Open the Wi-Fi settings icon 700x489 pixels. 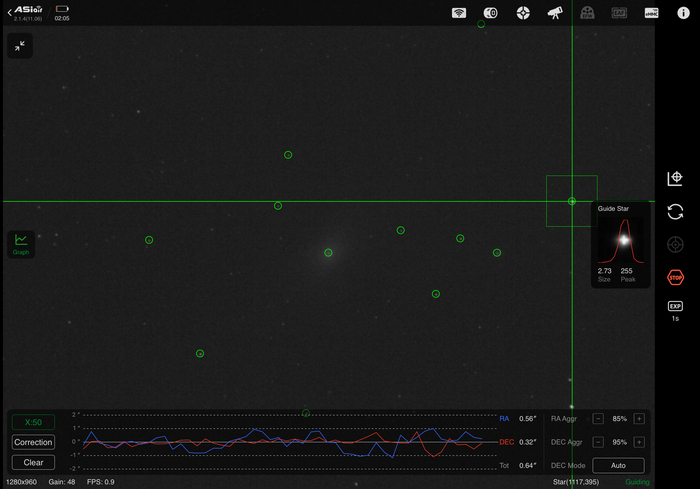coord(459,13)
